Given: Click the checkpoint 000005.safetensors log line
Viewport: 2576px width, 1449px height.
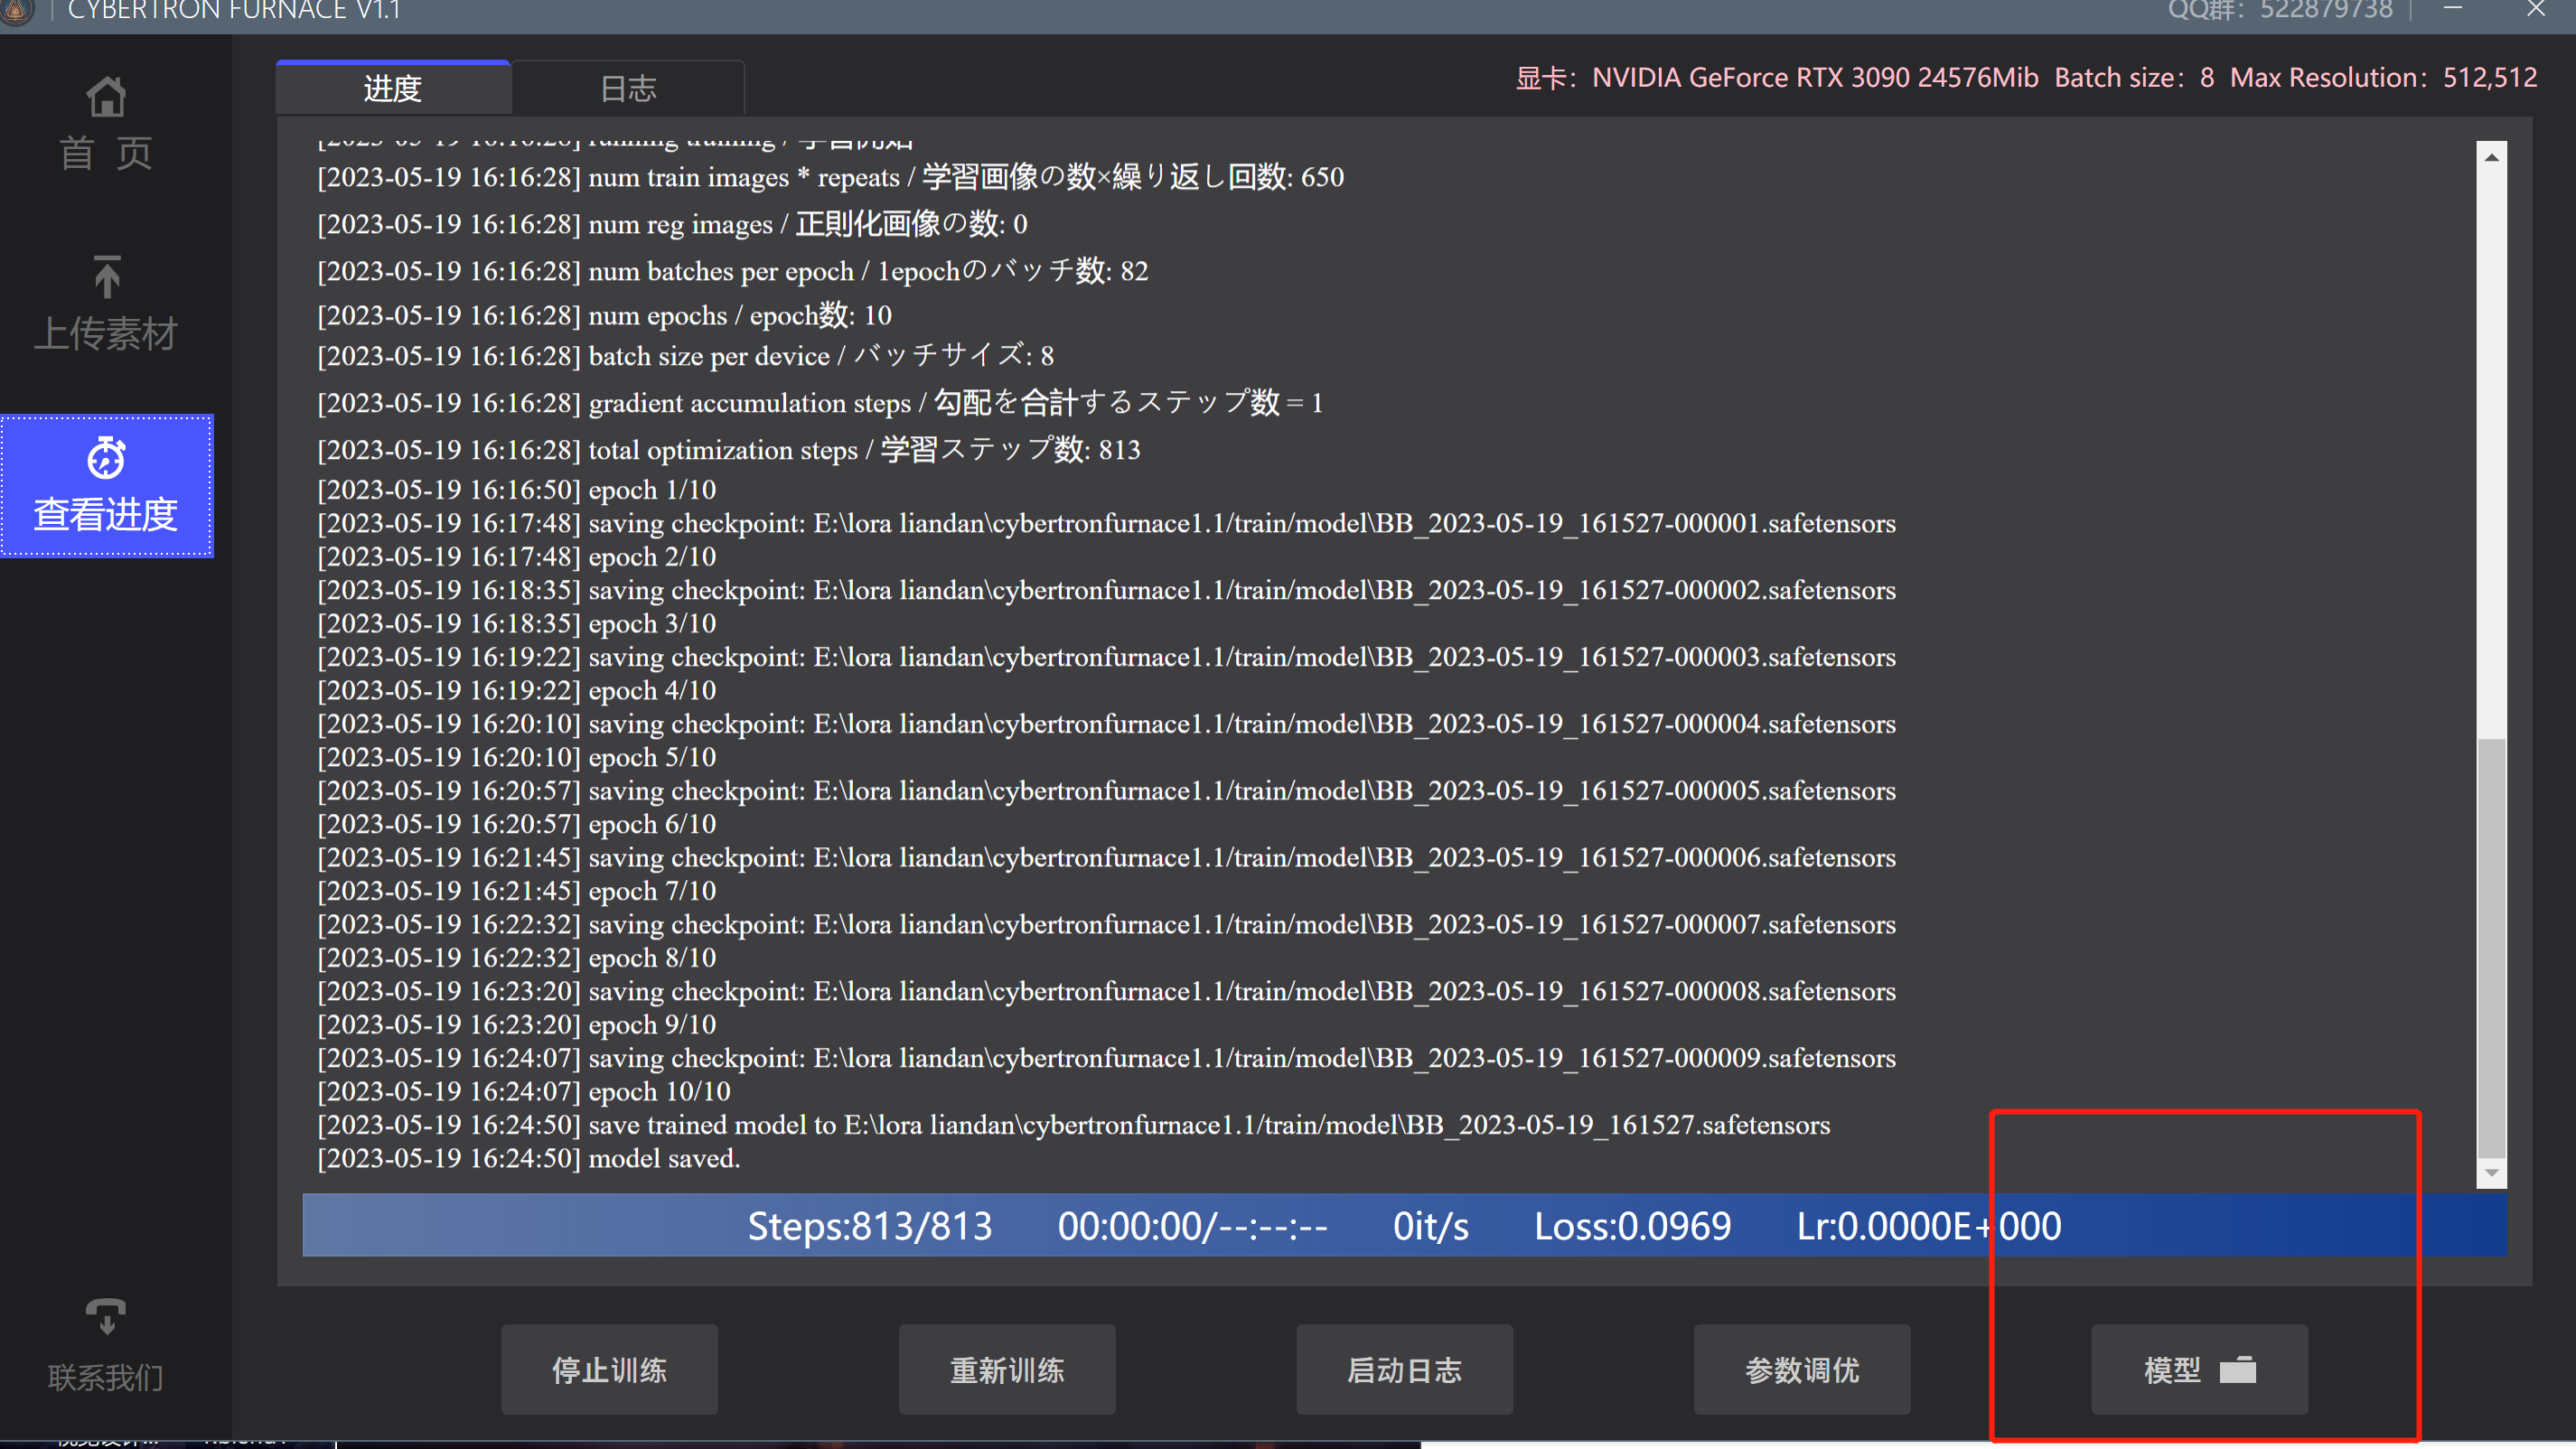Looking at the screenshot, I should coord(1106,791).
